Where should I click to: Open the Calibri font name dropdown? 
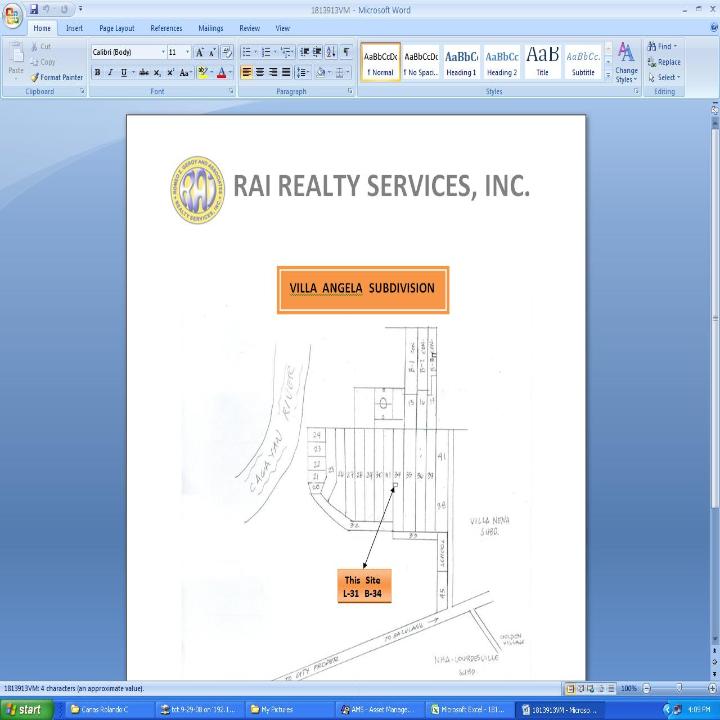click(x=163, y=52)
